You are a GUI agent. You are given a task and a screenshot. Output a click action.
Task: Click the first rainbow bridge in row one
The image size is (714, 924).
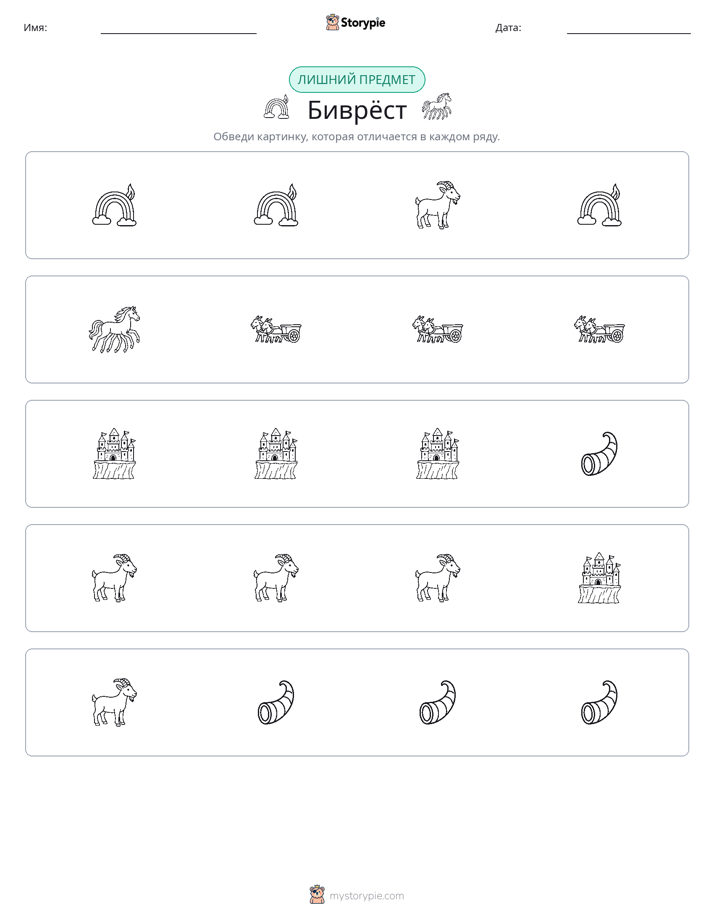[114, 205]
